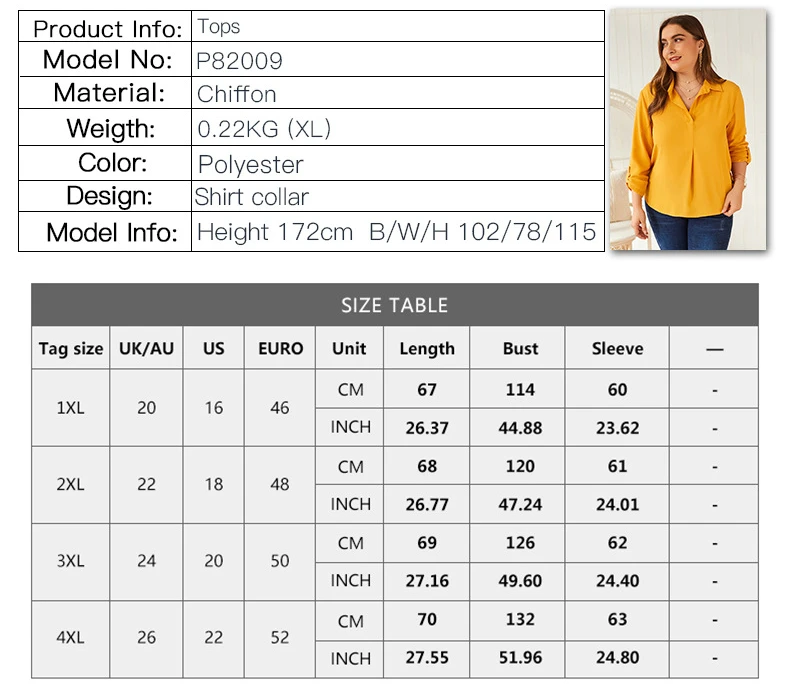Click the Shirt collar design value

(x=251, y=197)
